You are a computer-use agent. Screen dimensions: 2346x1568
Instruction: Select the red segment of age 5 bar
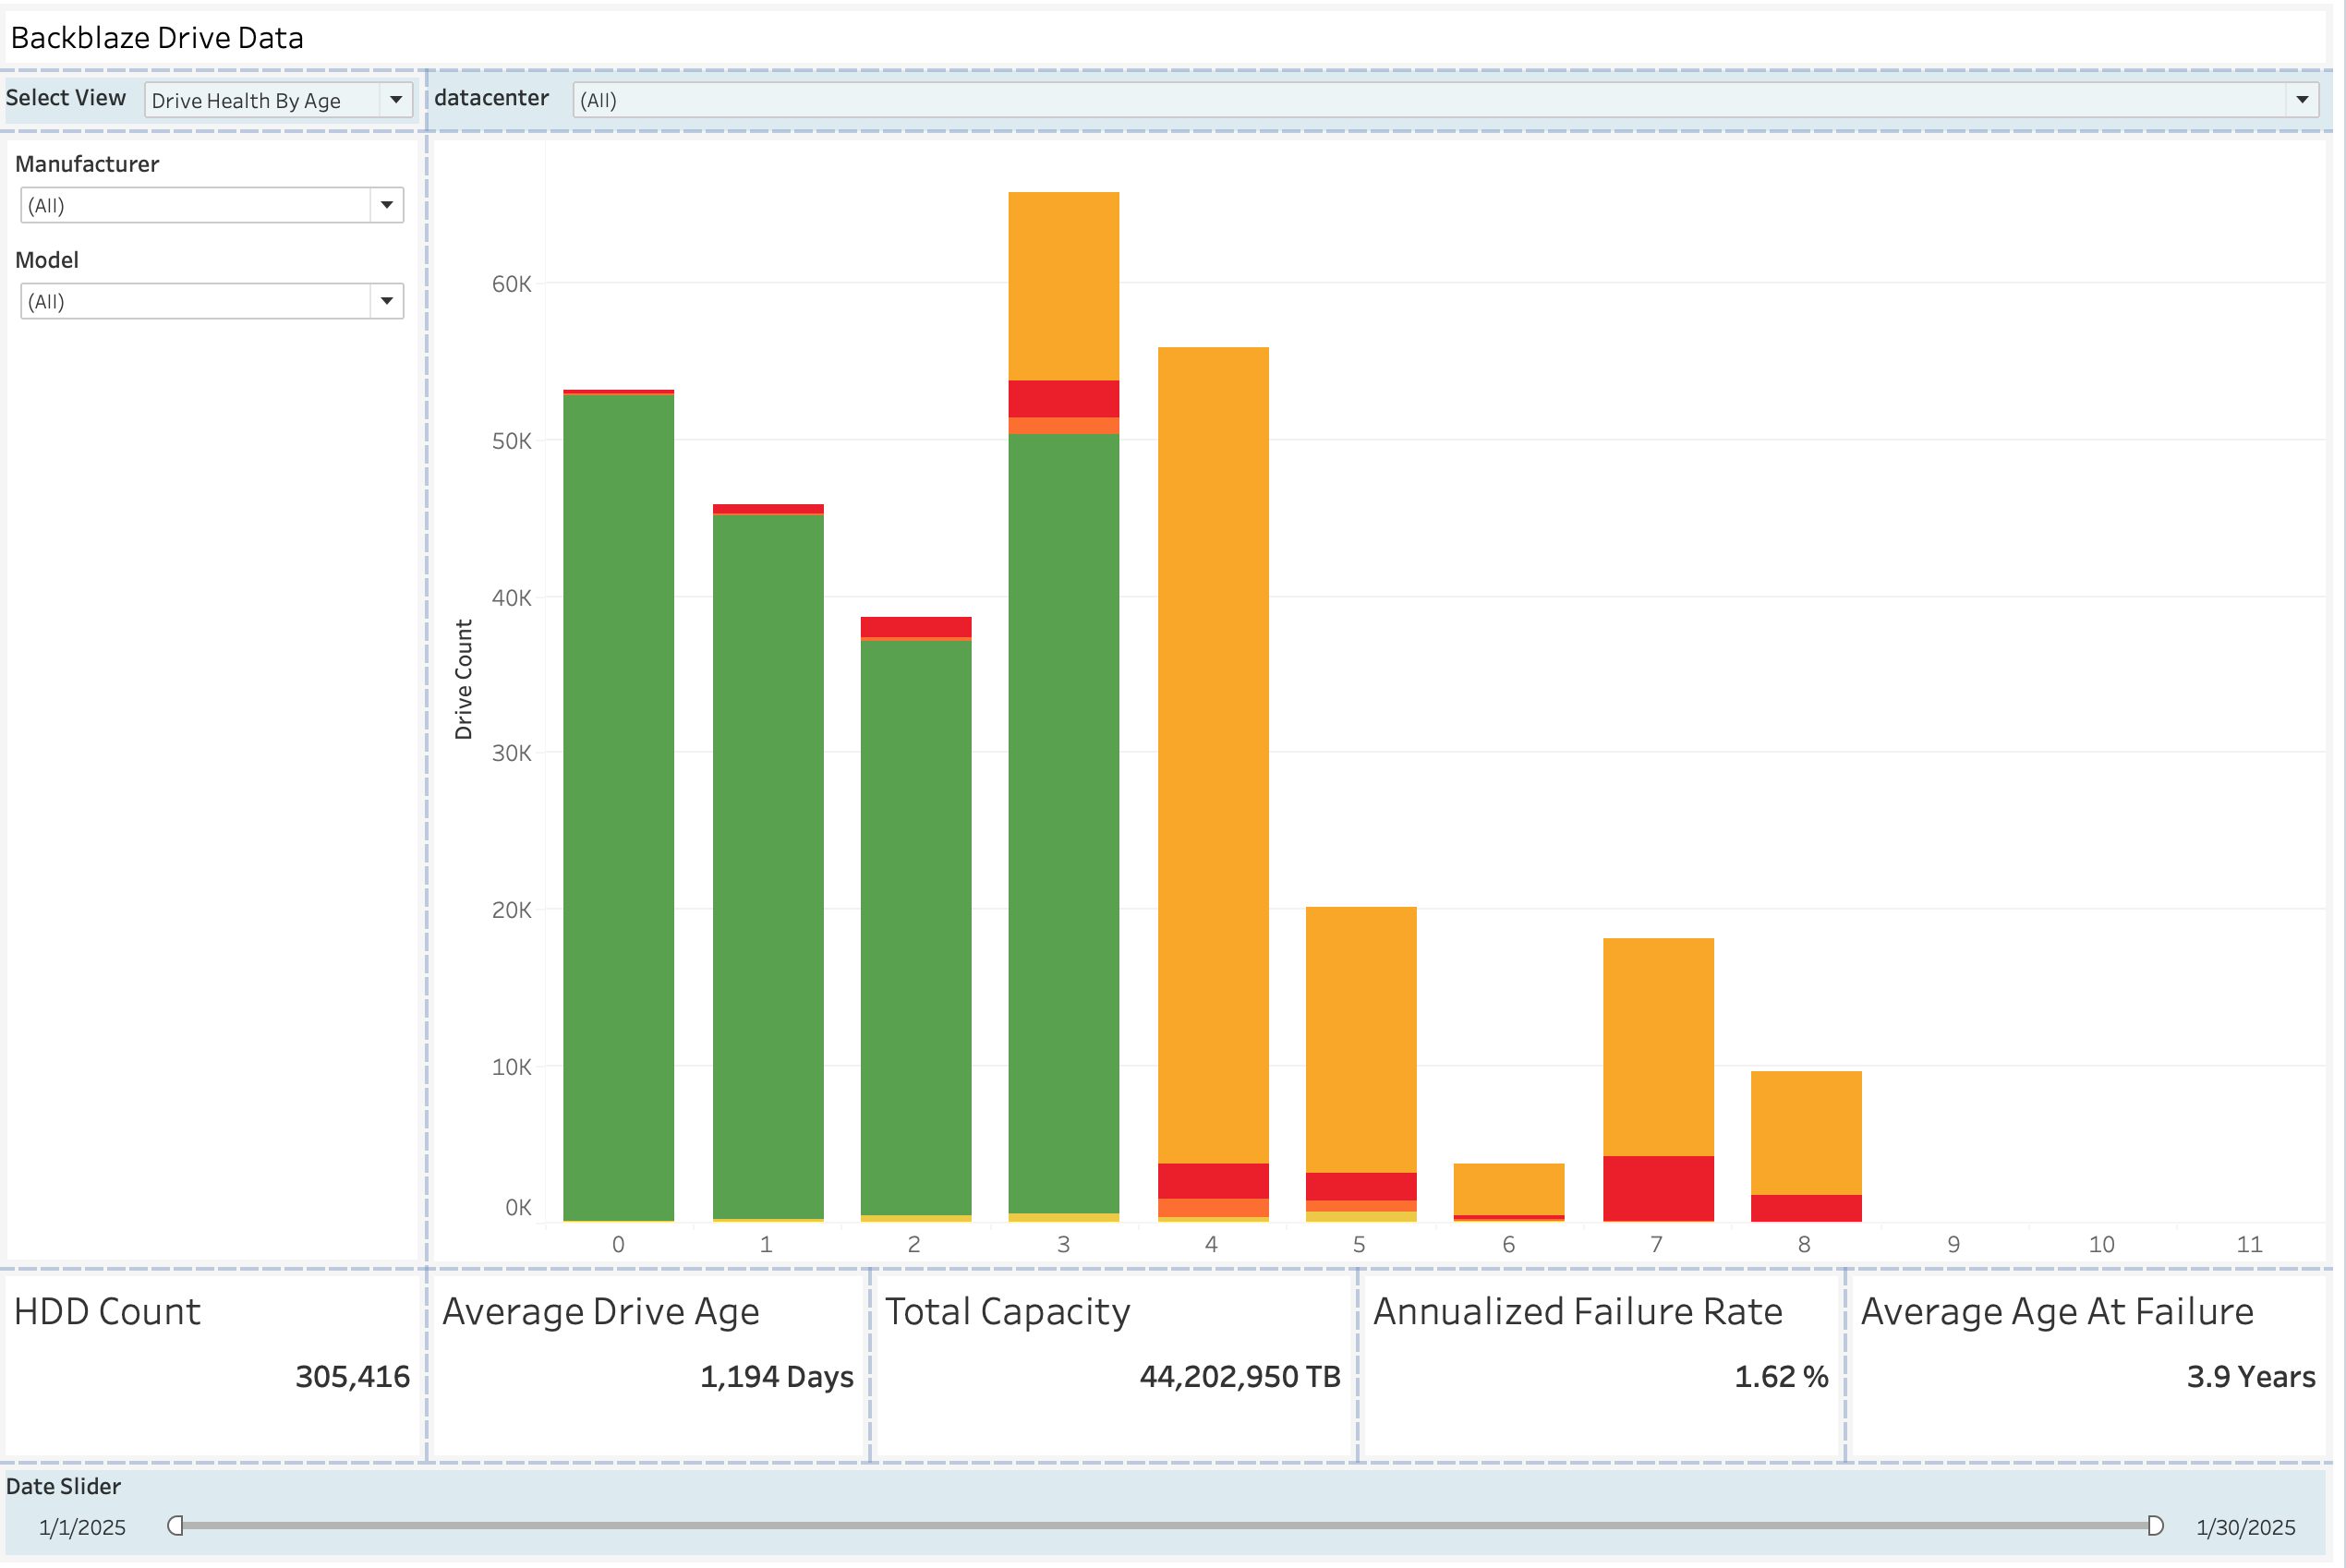click(x=1361, y=1187)
